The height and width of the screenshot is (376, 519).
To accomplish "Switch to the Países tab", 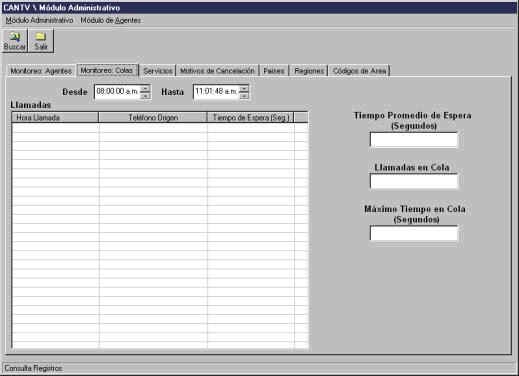I will click(274, 71).
